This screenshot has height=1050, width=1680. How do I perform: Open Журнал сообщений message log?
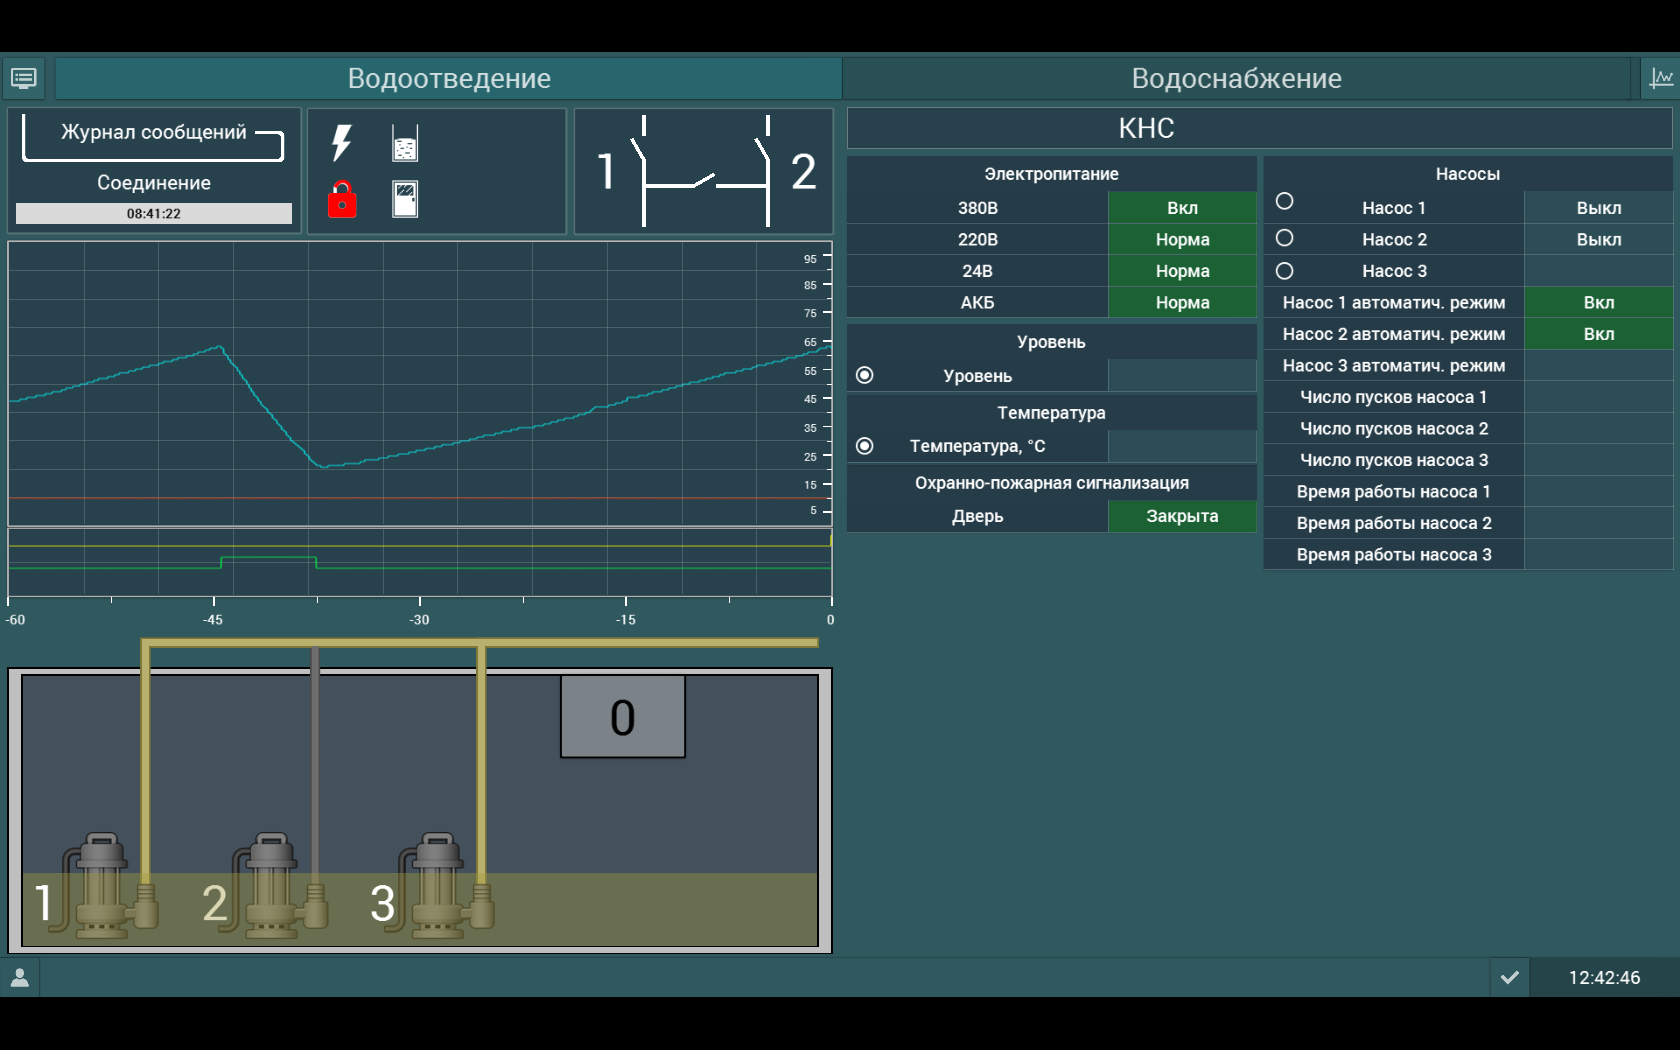(153, 133)
